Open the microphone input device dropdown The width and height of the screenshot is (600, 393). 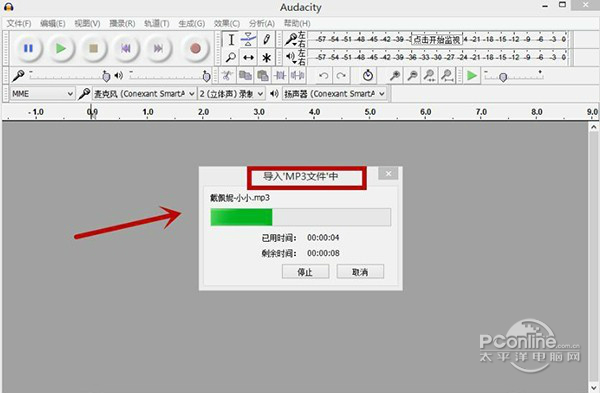(144, 94)
